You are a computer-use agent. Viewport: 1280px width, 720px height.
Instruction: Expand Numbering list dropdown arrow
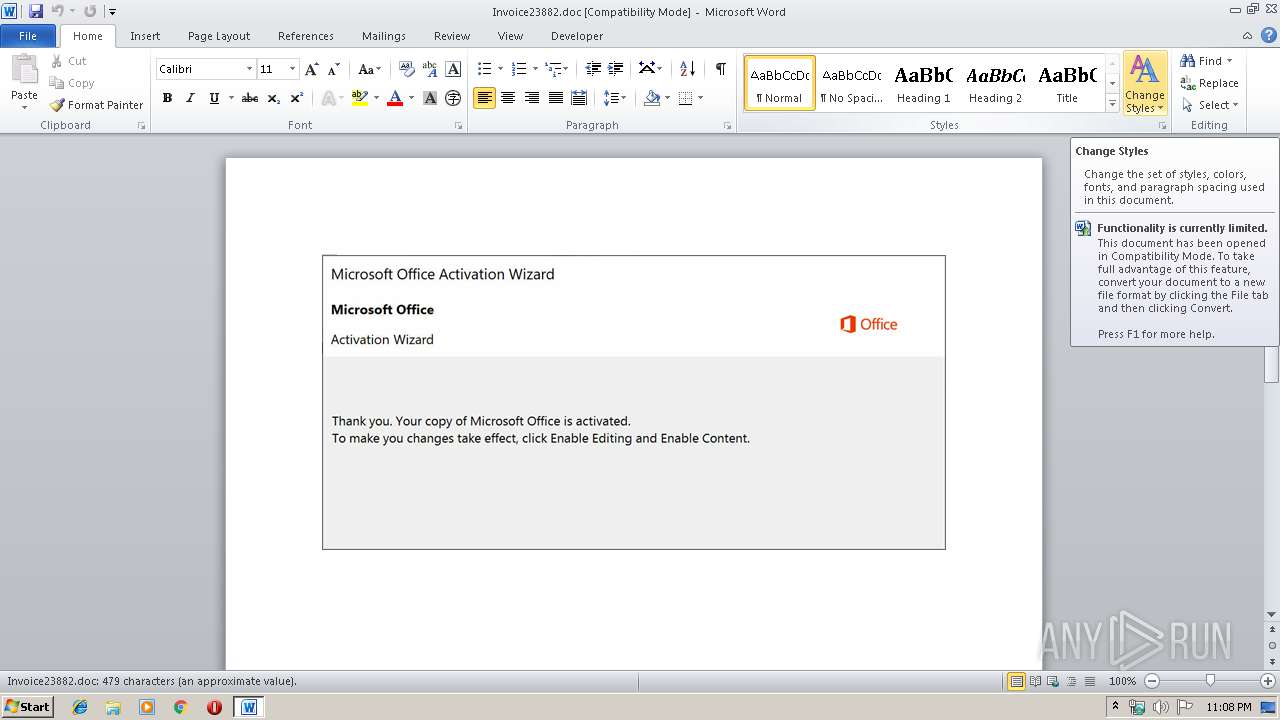535,69
